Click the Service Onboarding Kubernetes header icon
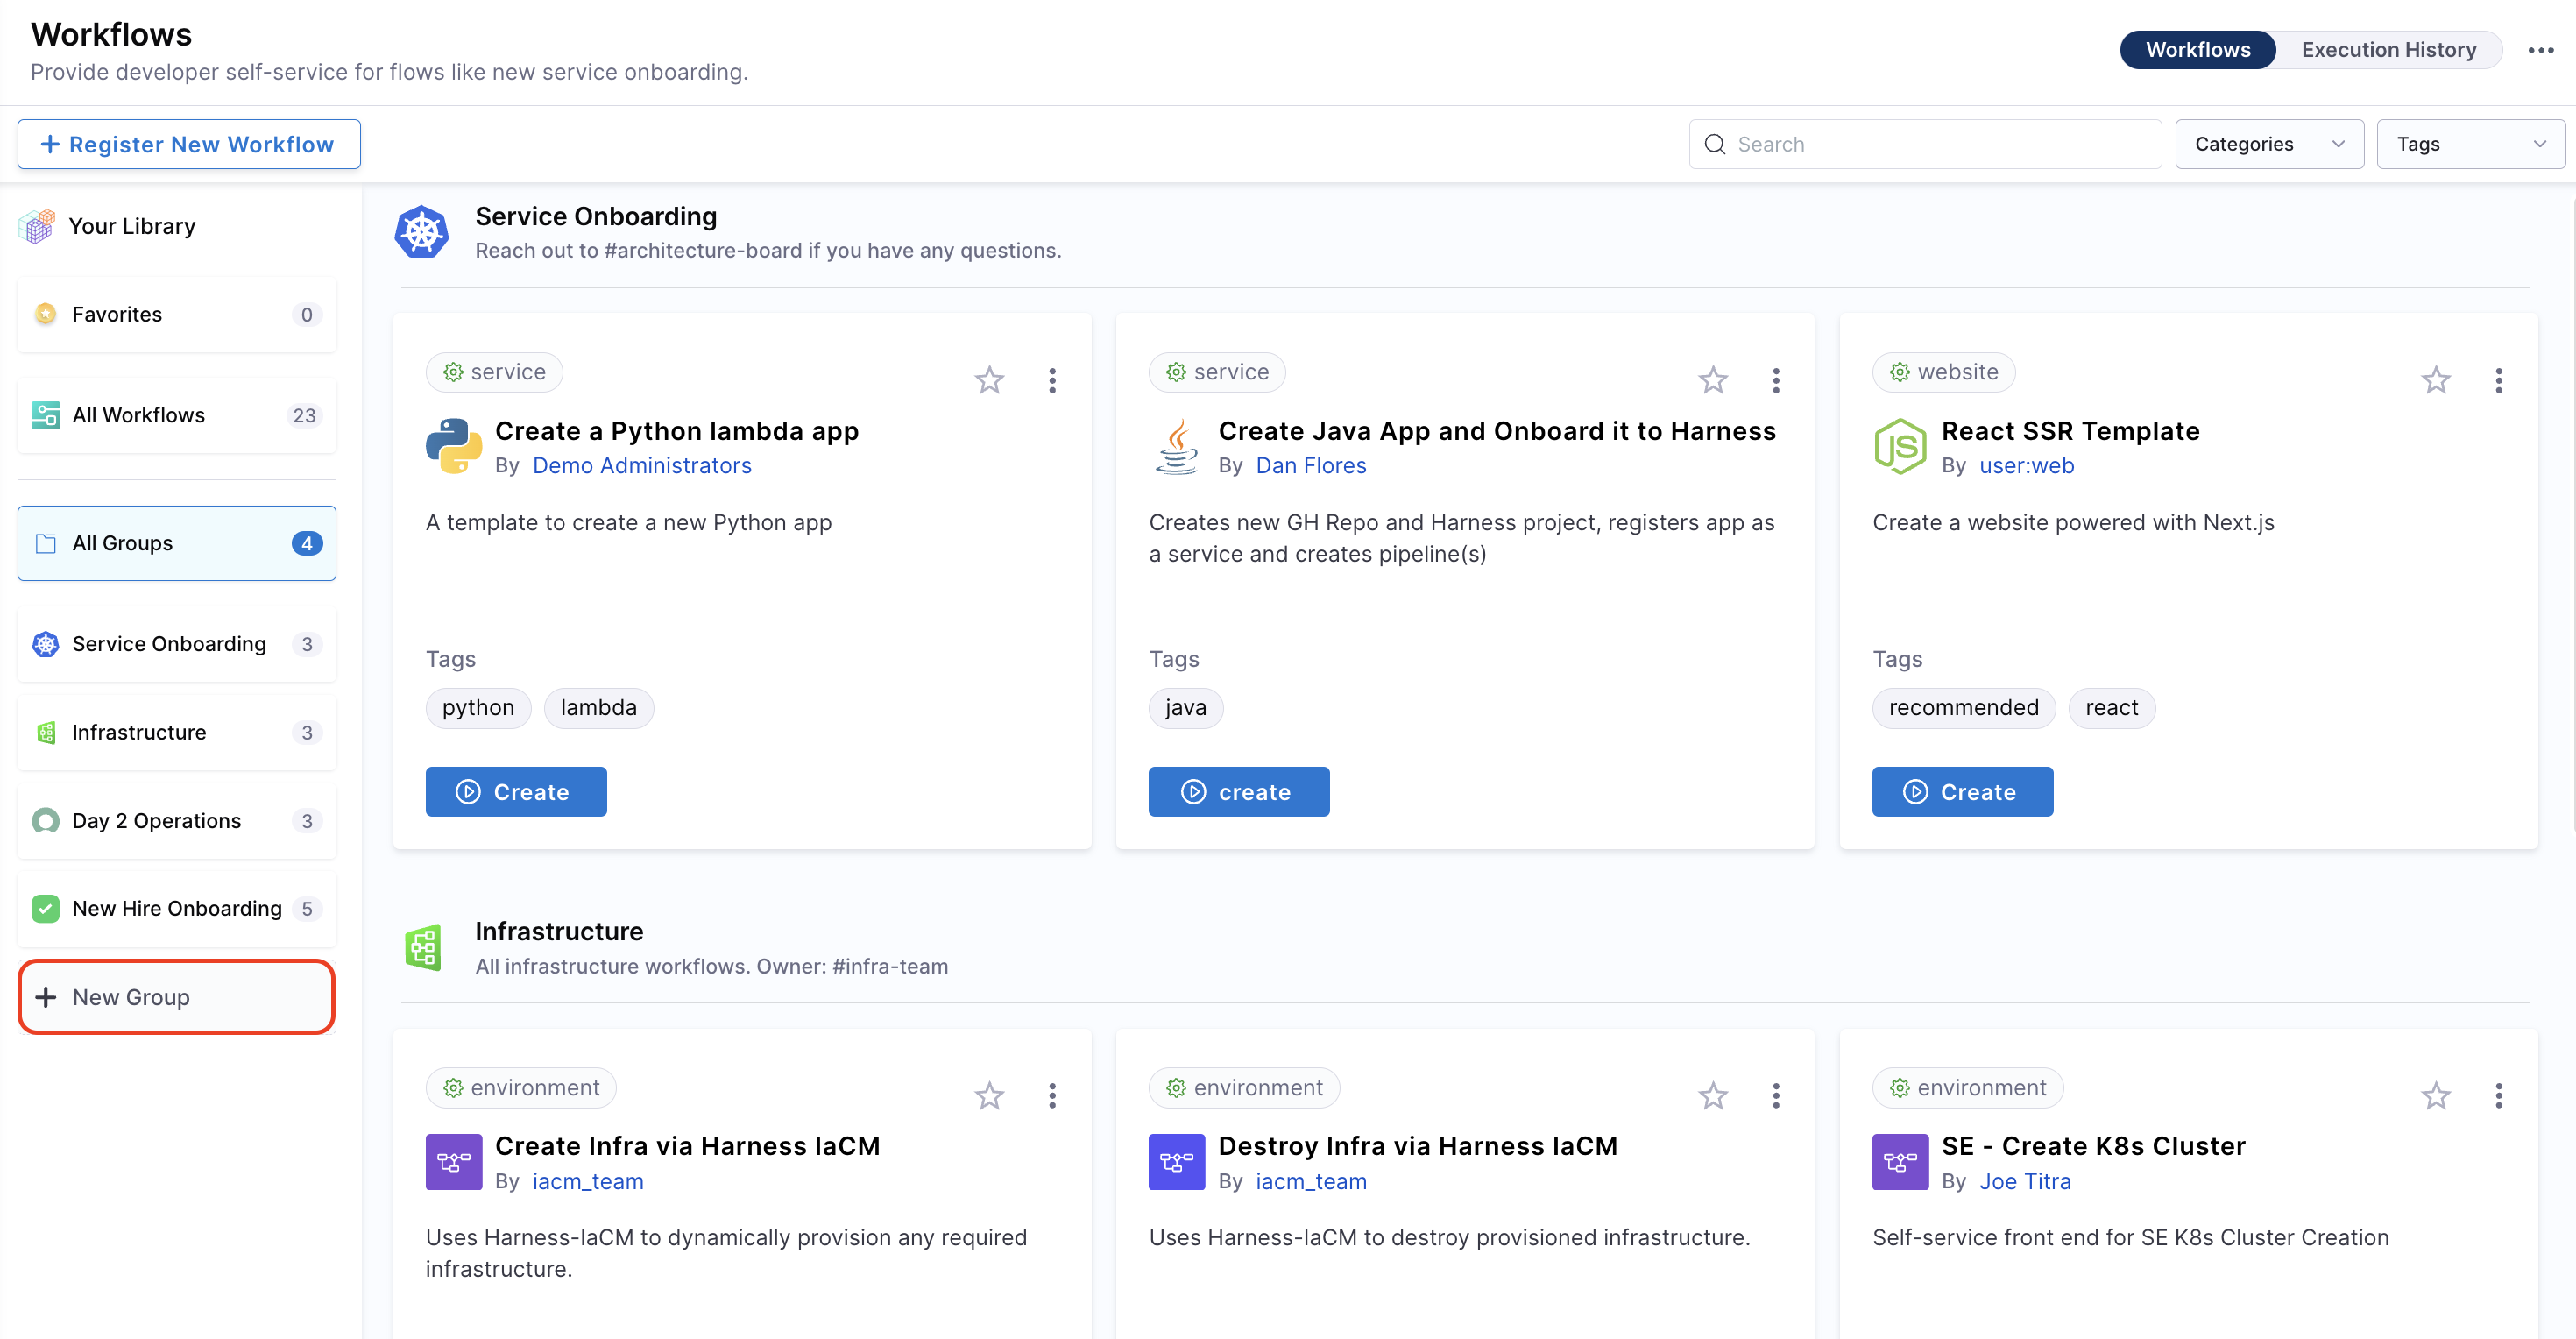This screenshot has width=2576, height=1339. coord(421,232)
